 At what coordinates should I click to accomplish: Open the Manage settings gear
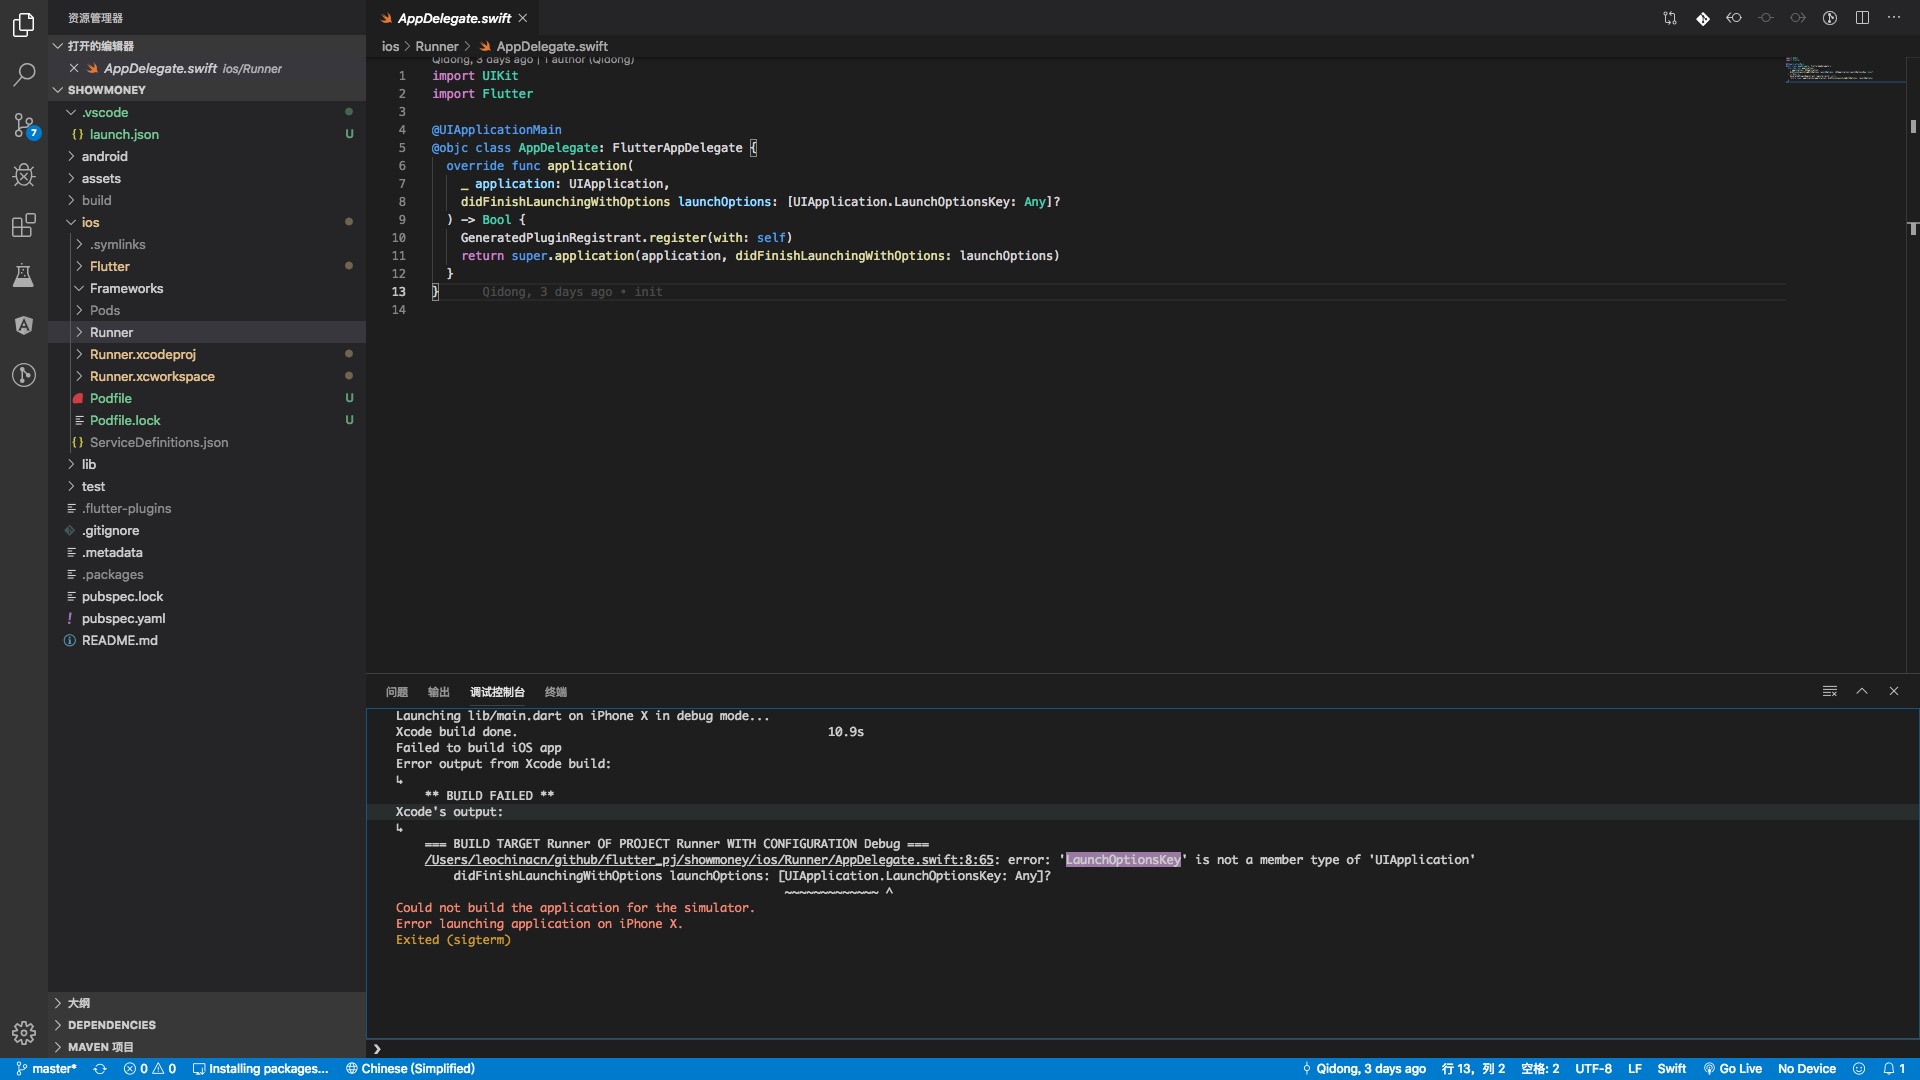pos(24,1033)
